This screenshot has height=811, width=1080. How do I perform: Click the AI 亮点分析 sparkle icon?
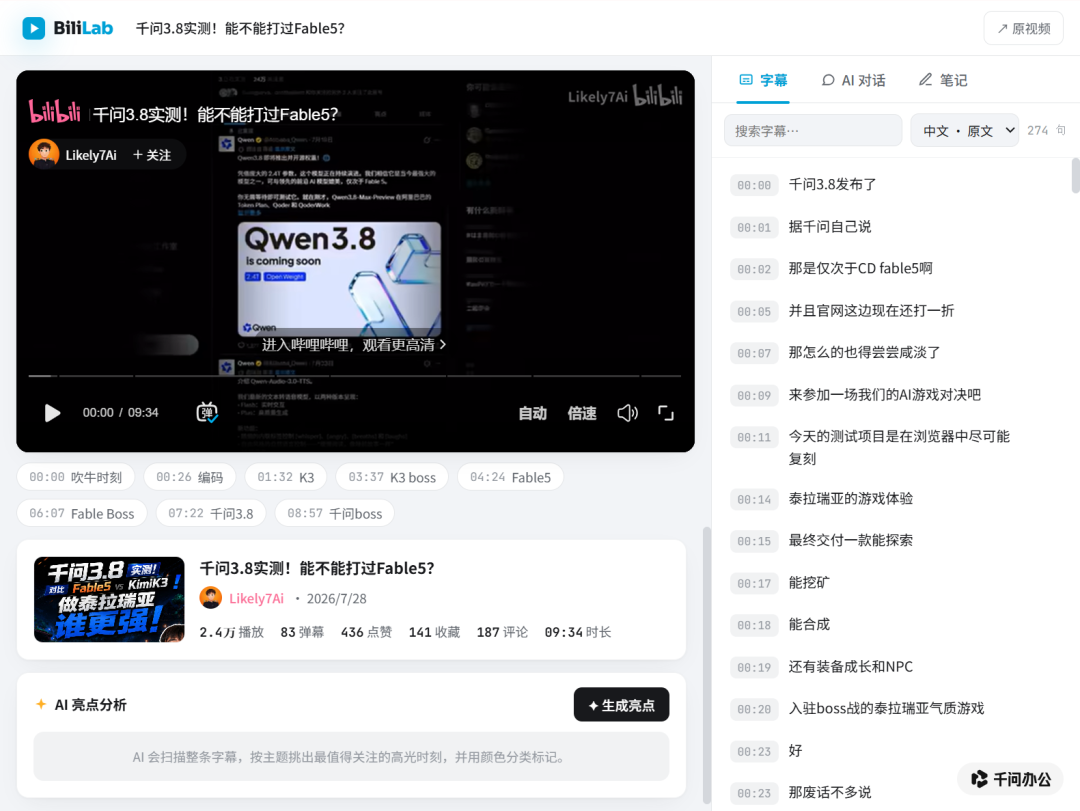[x=41, y=704]
